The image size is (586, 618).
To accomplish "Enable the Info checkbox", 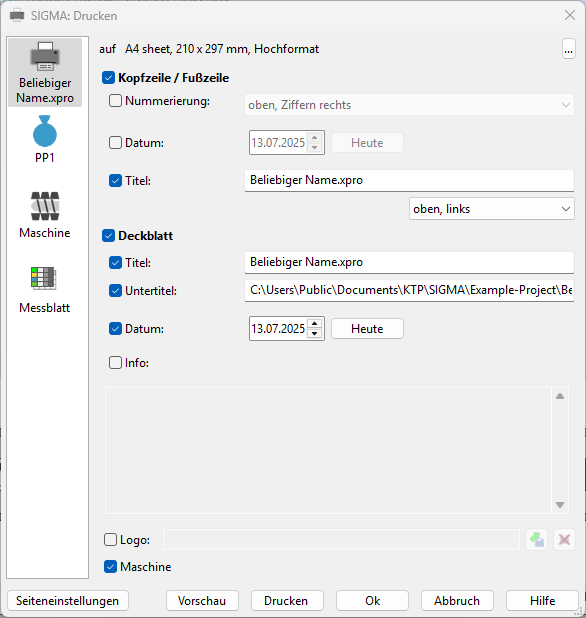I will (115, 362).
